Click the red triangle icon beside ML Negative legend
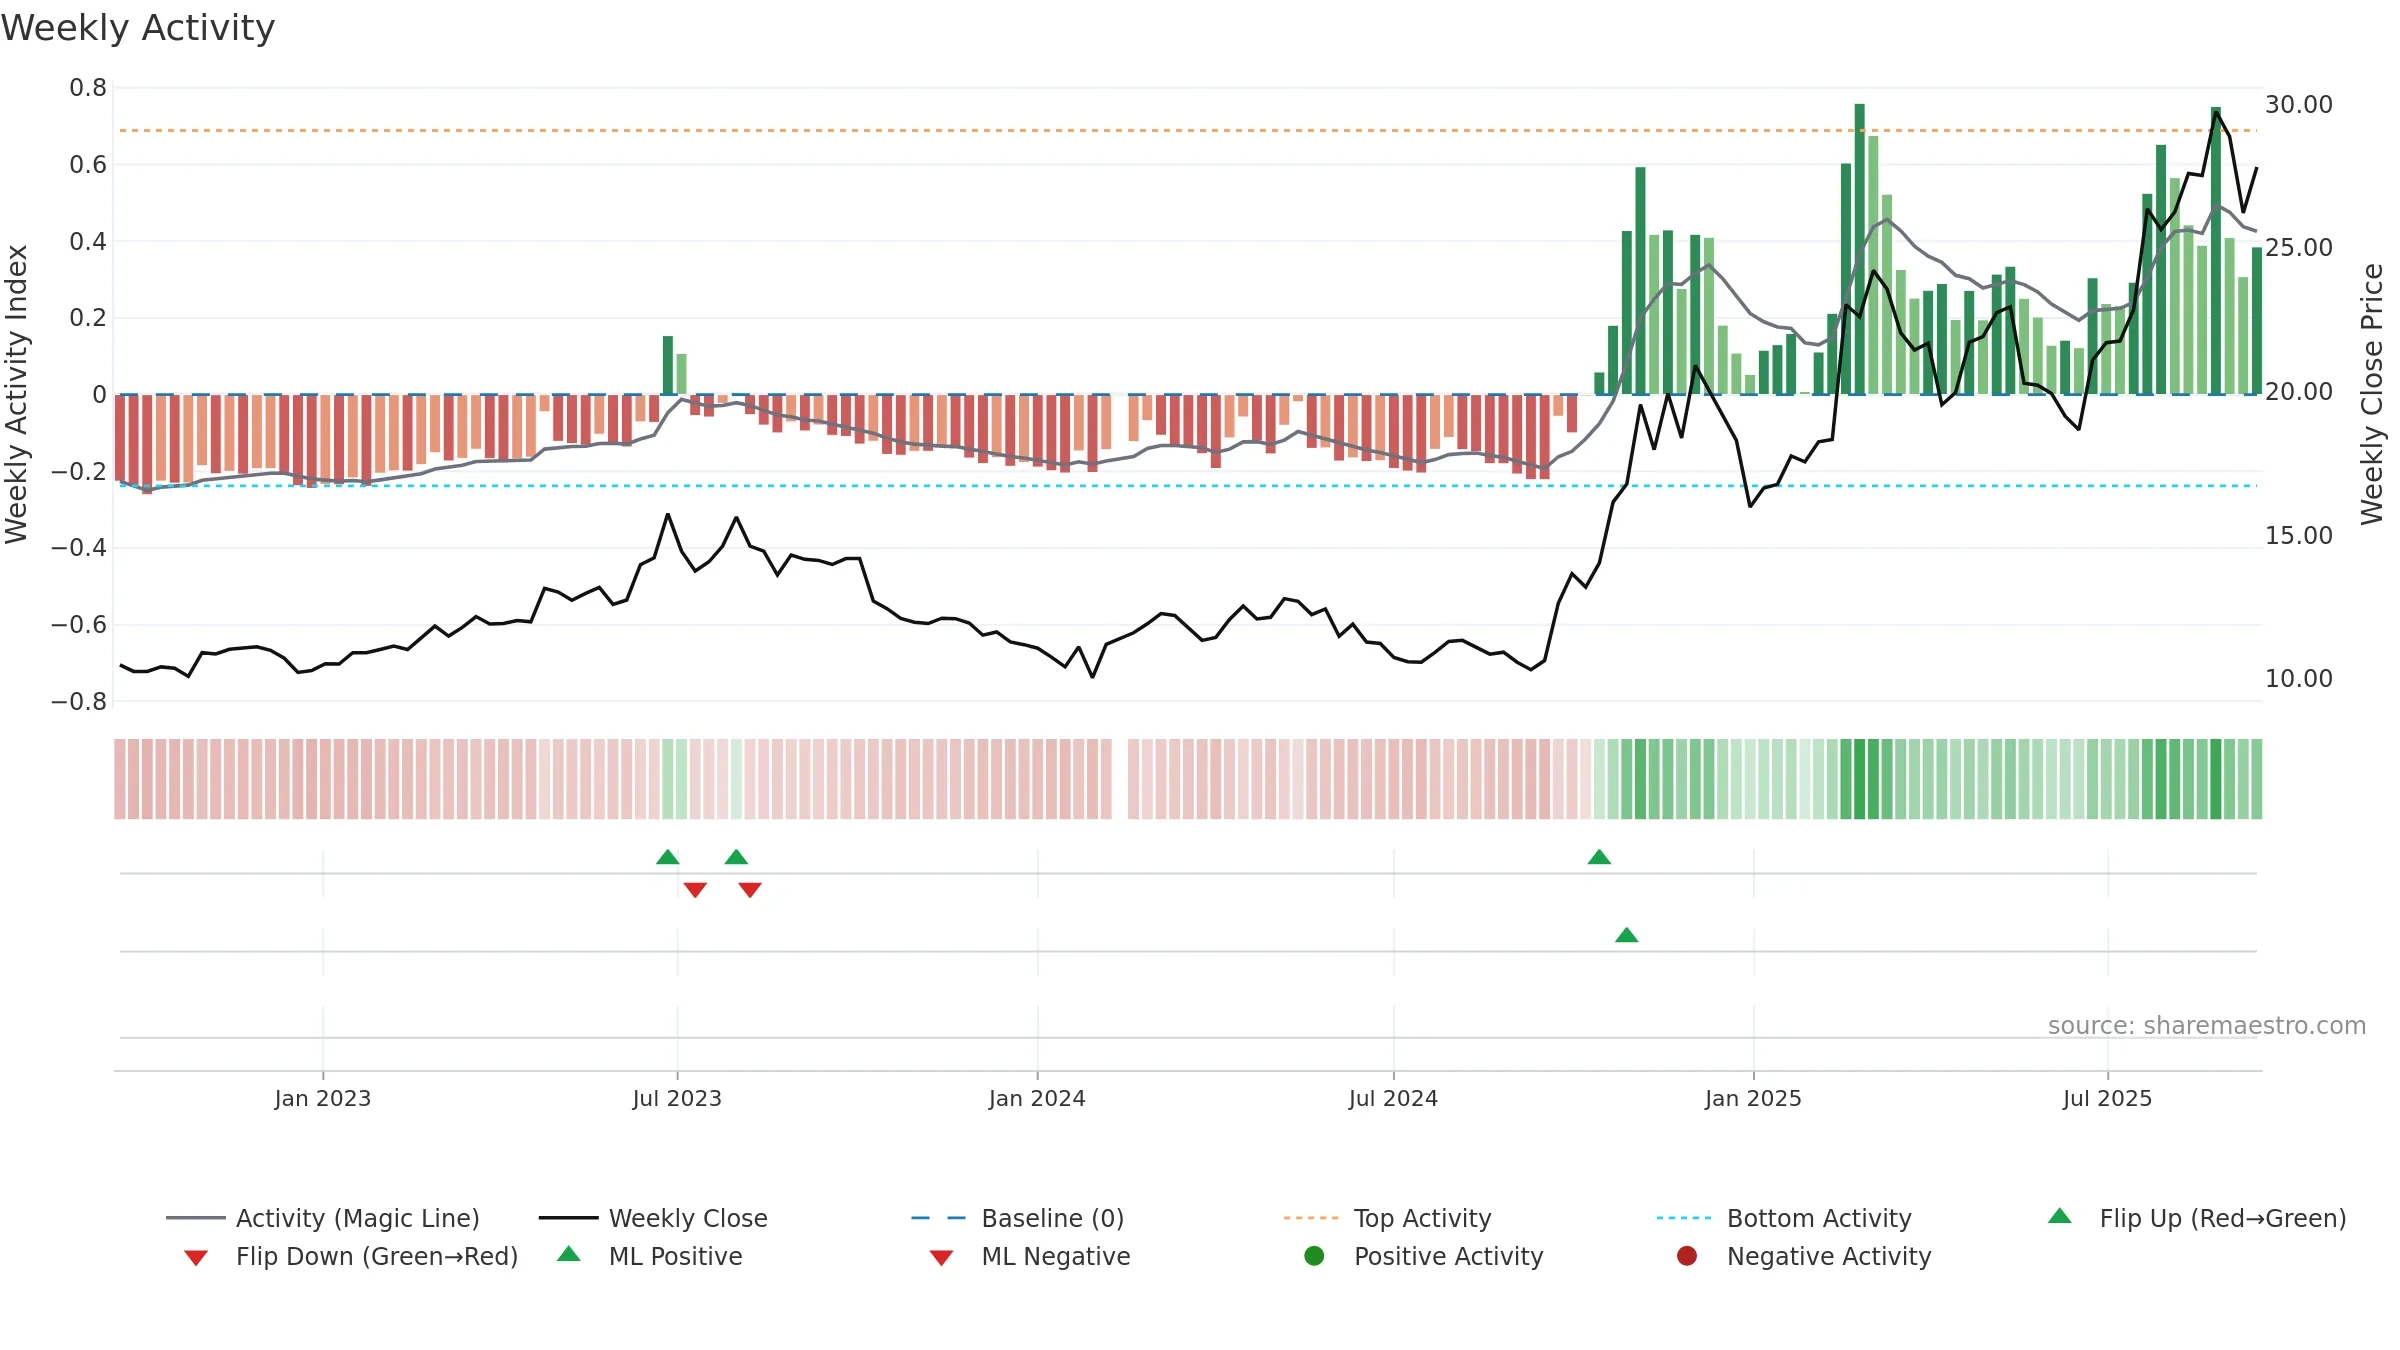The width and height of the screenshot is (2400, 1350). click(941, 1258)
